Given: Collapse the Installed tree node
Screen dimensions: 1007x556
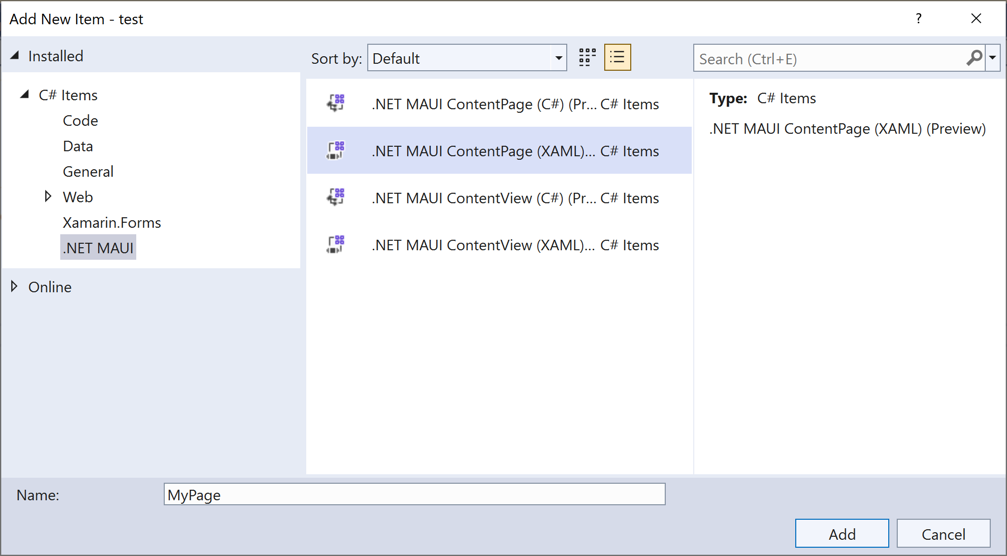Looking at the screenshot, I should click(15, 56).
